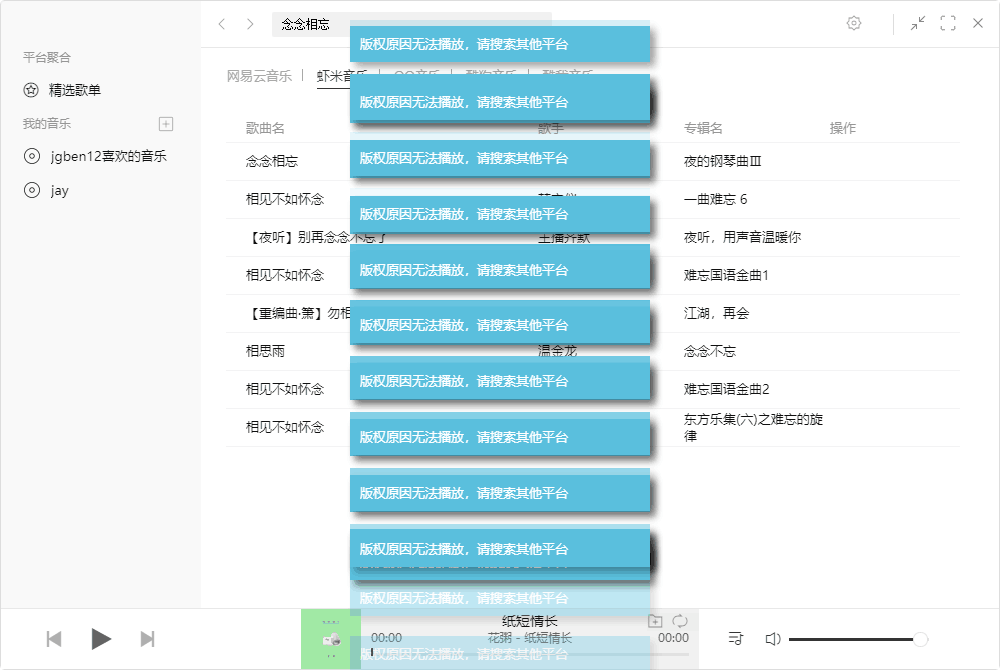Skip to the next track
The image size is (1000, 670).
[x=147, y=639]
